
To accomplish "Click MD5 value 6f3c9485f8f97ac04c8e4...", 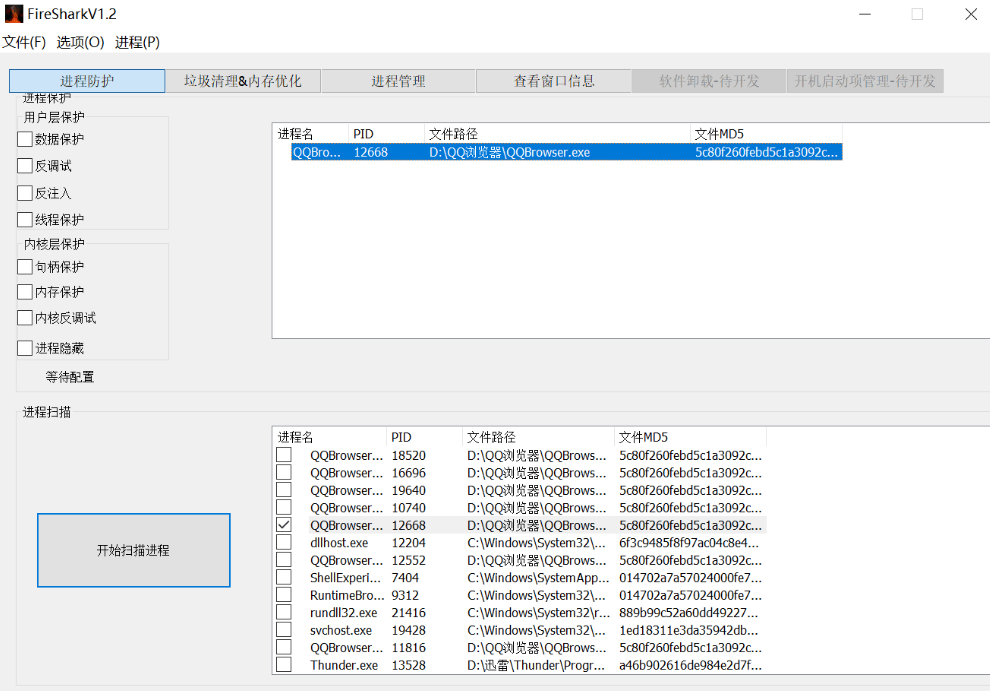I will [x=689, y=543].
